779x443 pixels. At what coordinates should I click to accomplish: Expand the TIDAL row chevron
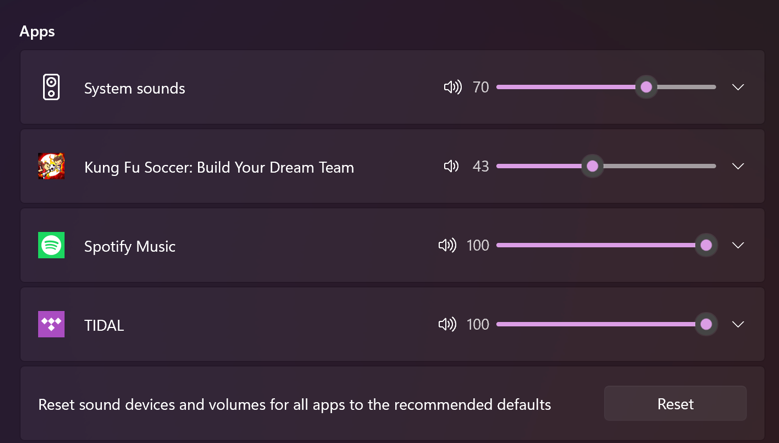[x=738, y=324]
